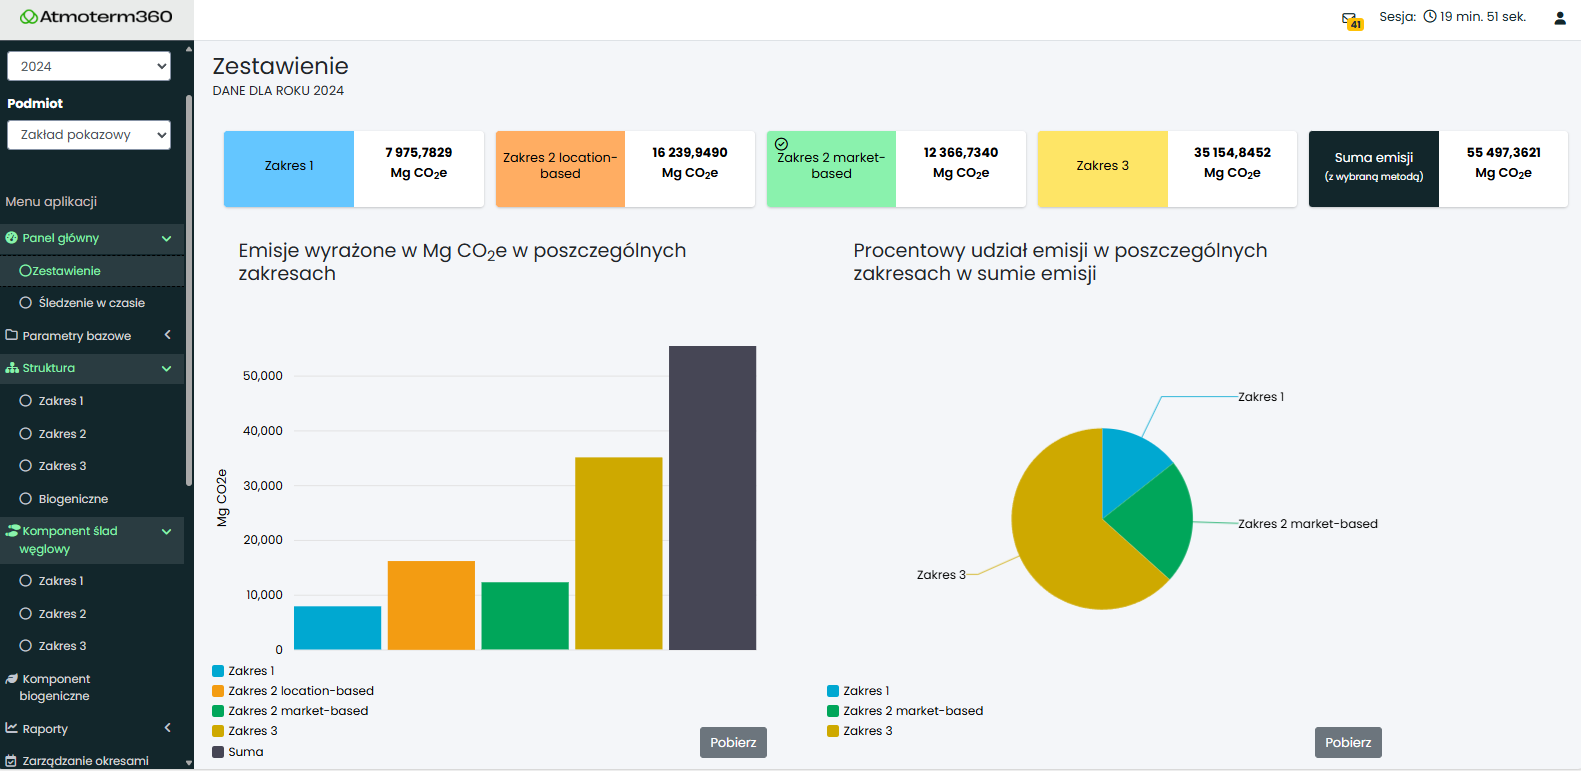Click the Zakres 3 pie chart slice

[x=1060, y=550]
